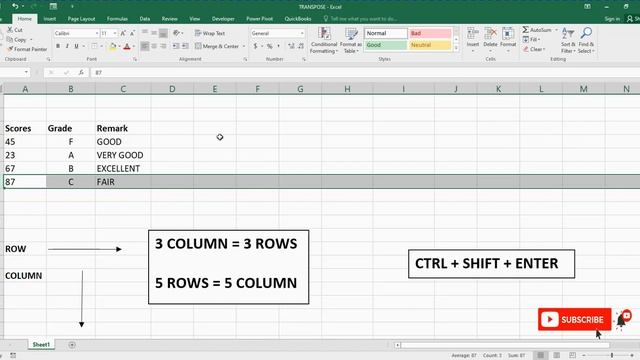Click the Decrease Indent icon
Viewport: 640px width, 360px height.
176,46
